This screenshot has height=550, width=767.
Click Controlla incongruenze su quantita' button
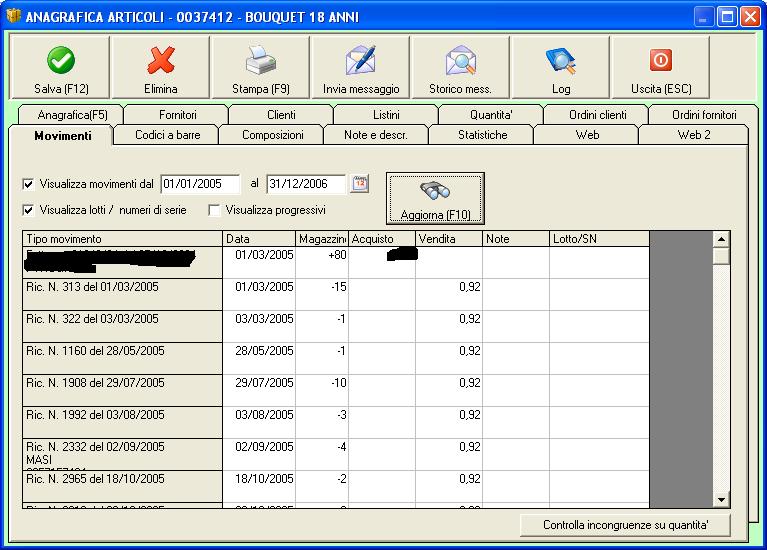pos(624,525)
